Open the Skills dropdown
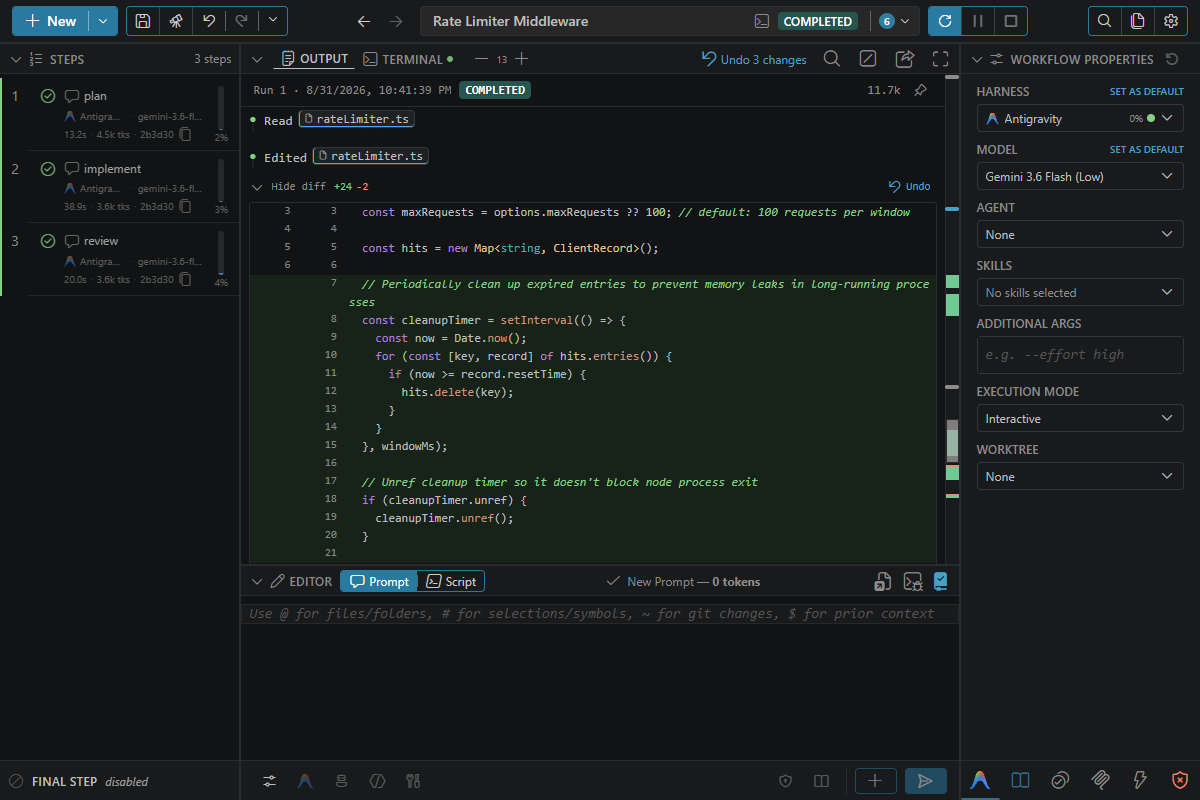The height and width of the screenshot is (800, 1200). 1080,292
